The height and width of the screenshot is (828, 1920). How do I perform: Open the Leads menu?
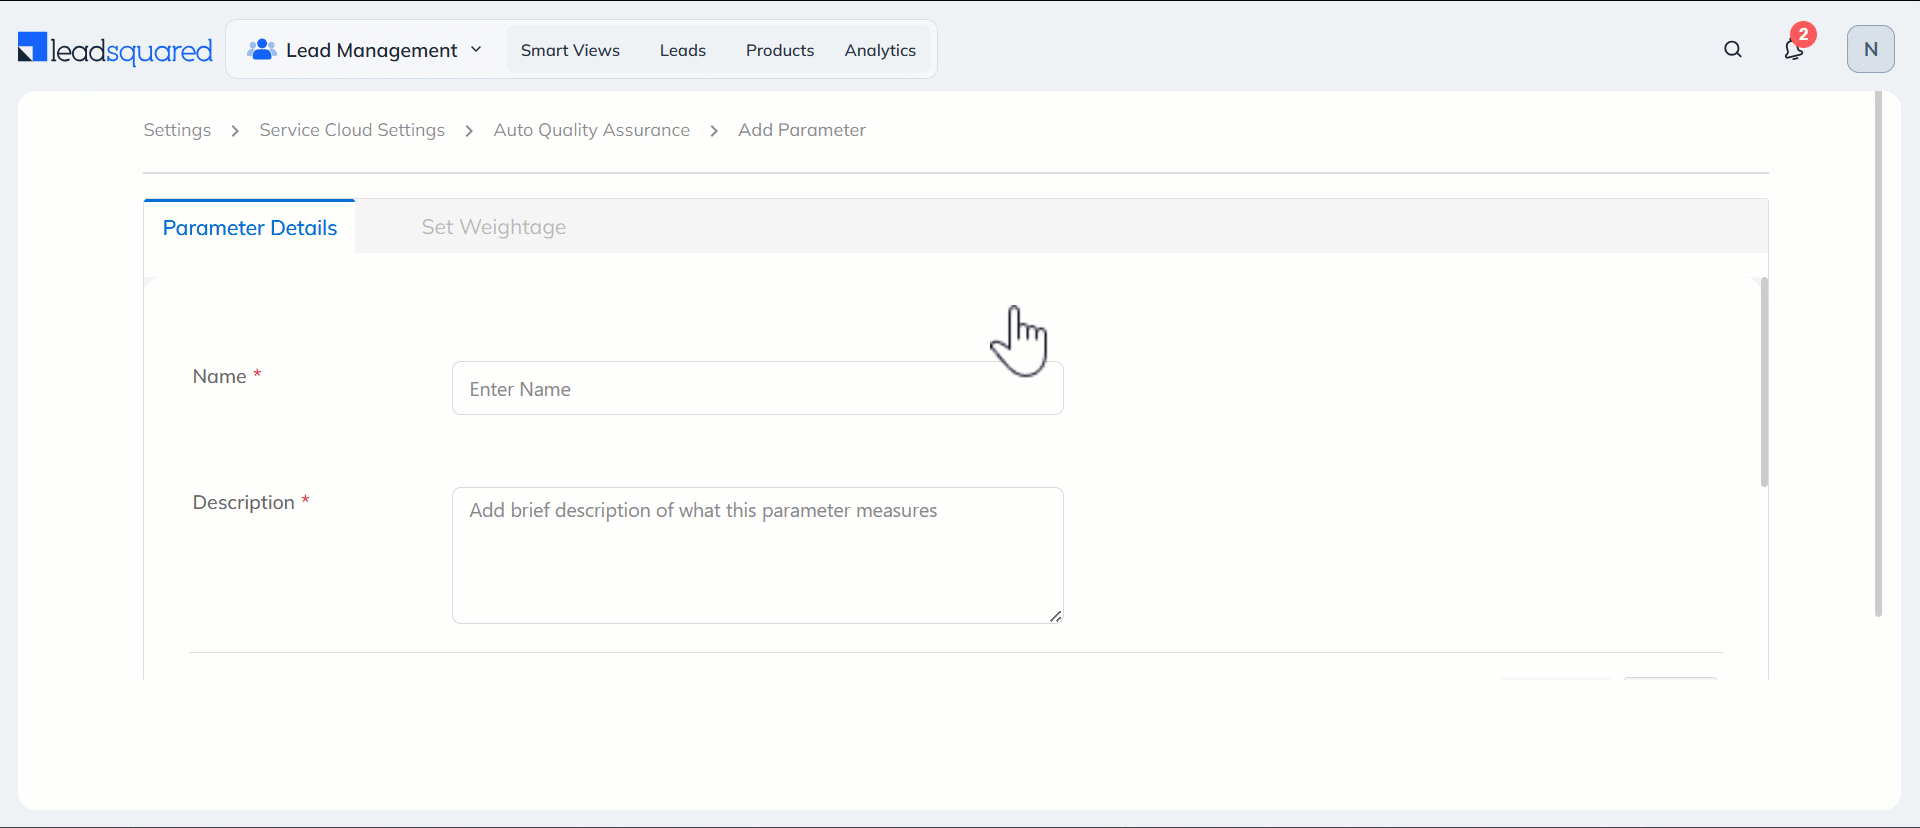683,50
